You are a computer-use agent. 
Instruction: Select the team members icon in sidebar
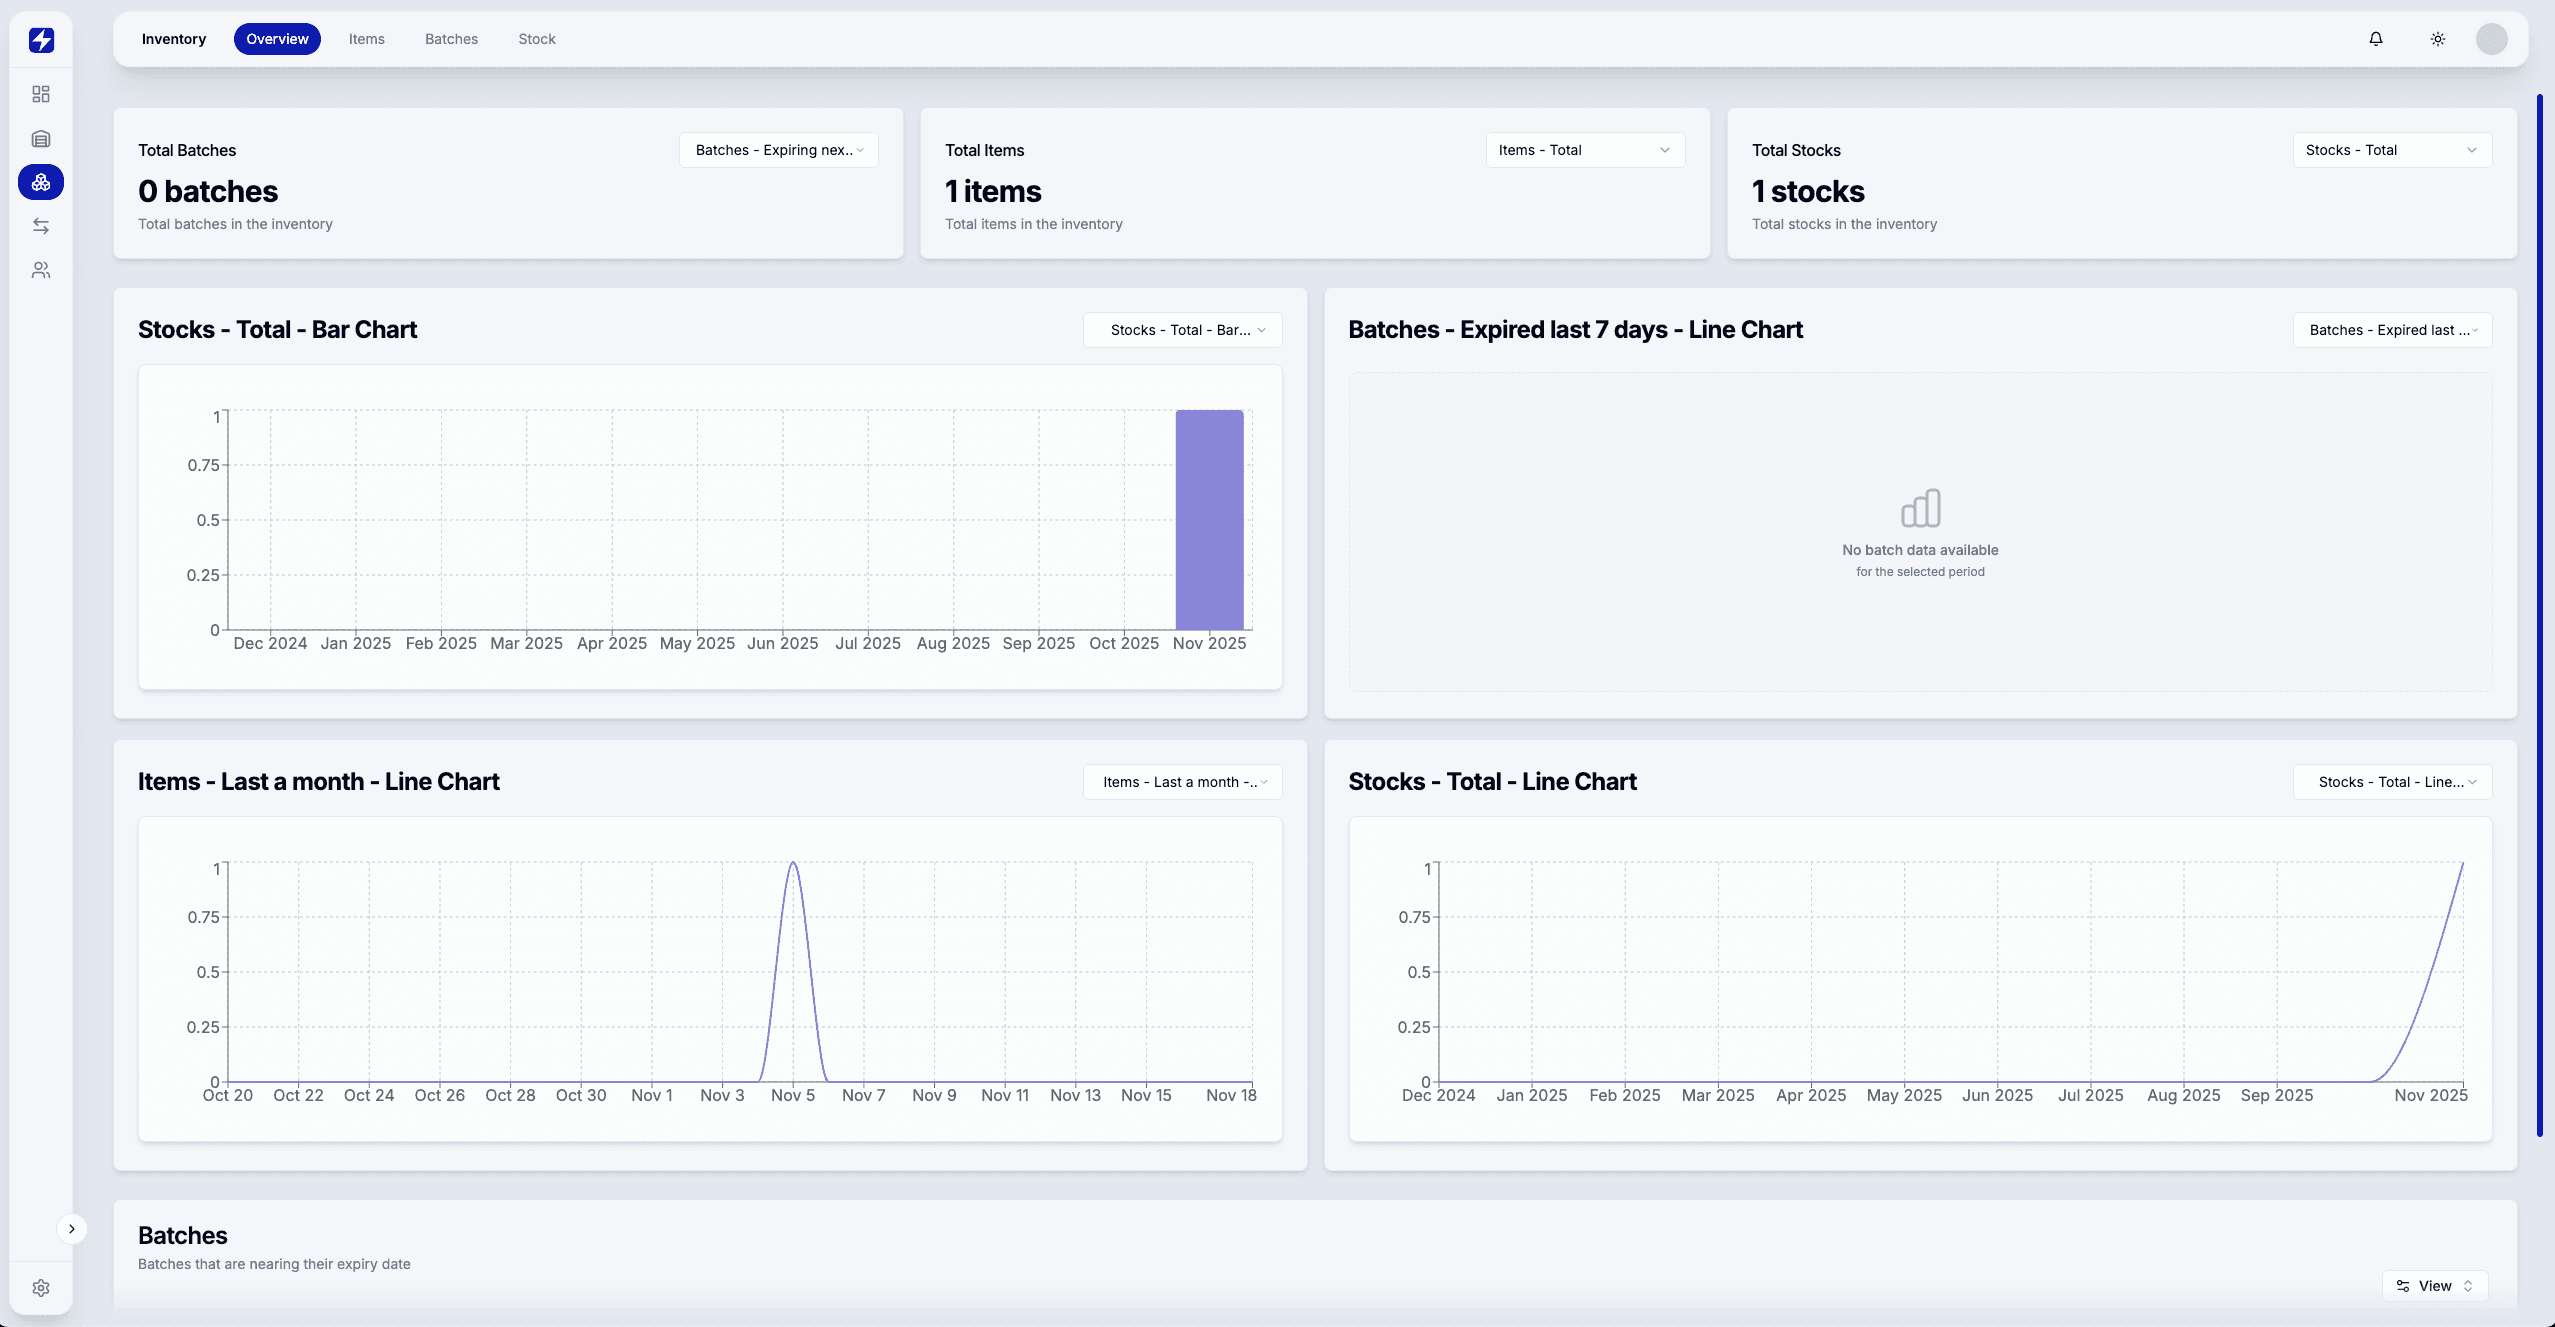40,269
